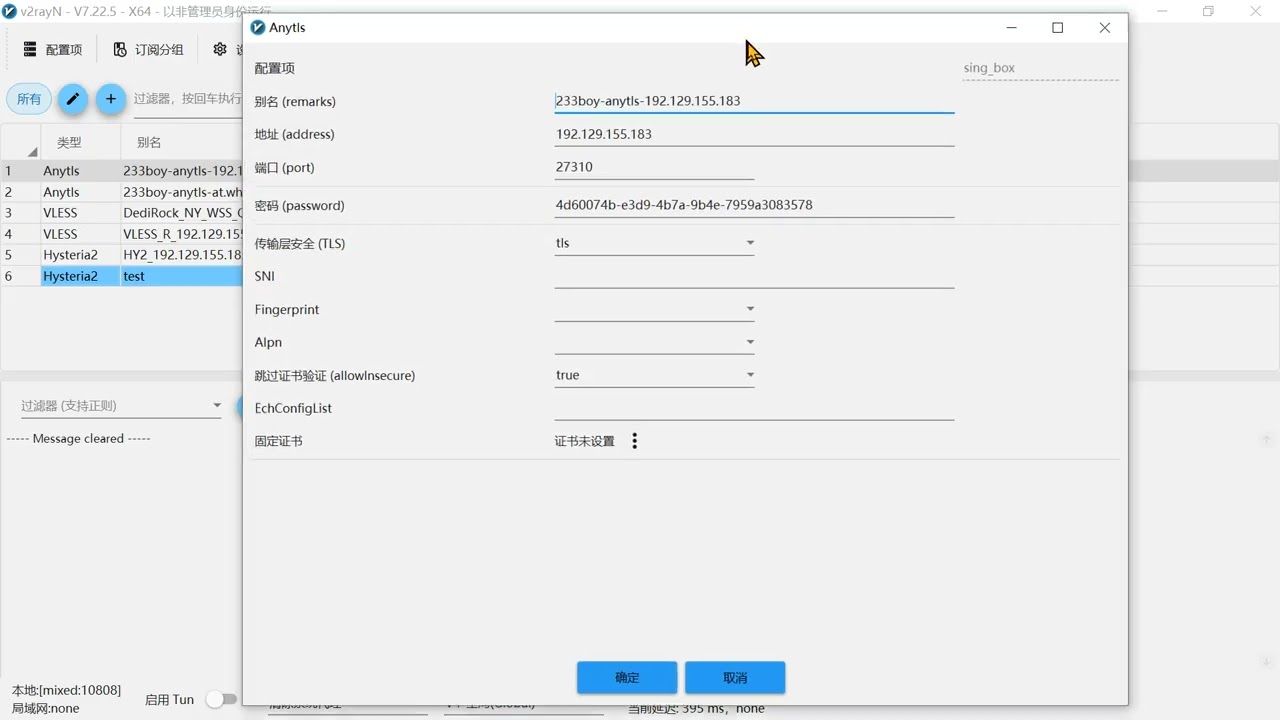Viewport: 1280px width, 720px height.
Task: Click the 别名 column header
Action: [x=181, y=142]
